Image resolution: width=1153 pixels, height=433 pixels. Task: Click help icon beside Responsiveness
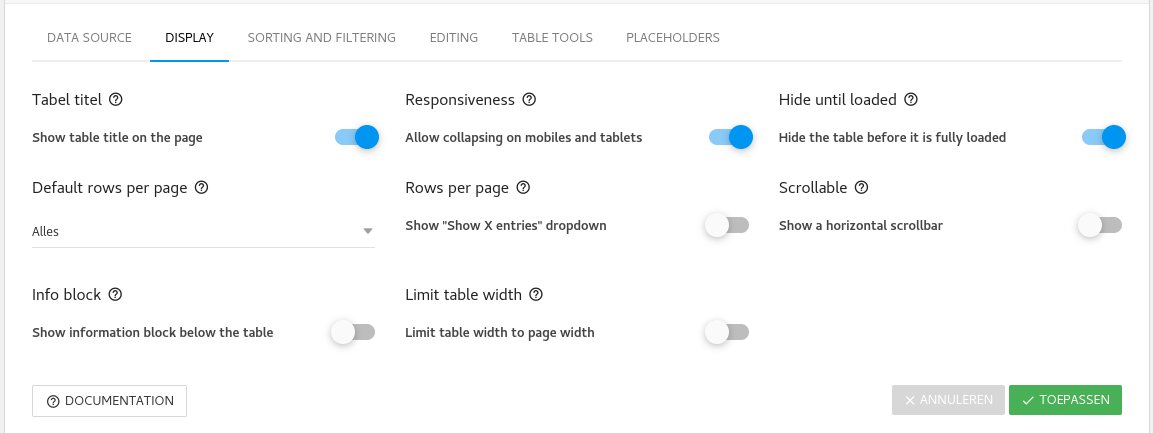click(x=529, y=99)
